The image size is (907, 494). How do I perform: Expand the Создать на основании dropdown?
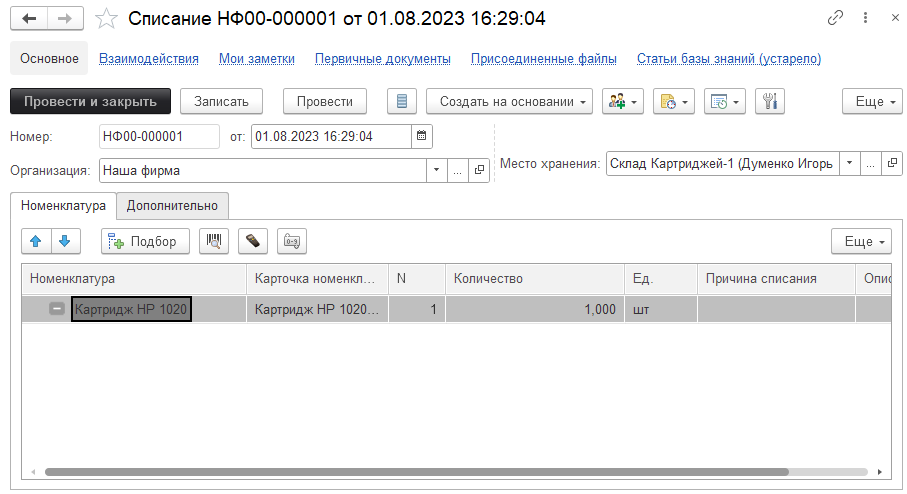pos(510,101)
